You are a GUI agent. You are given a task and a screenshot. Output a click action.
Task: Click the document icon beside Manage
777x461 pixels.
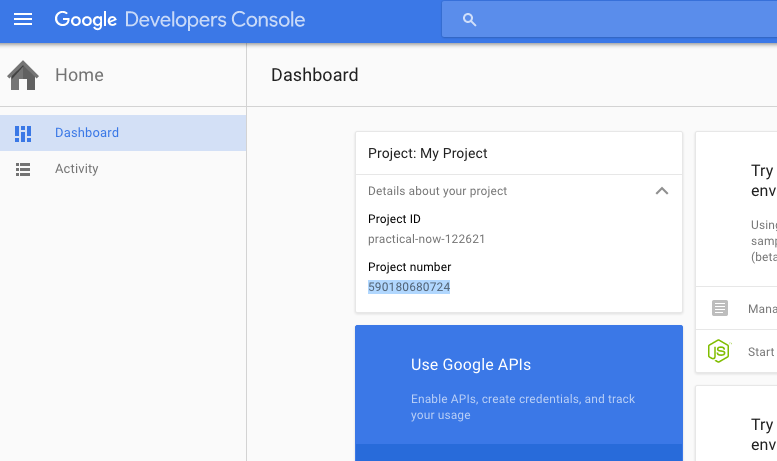point(720,308)
